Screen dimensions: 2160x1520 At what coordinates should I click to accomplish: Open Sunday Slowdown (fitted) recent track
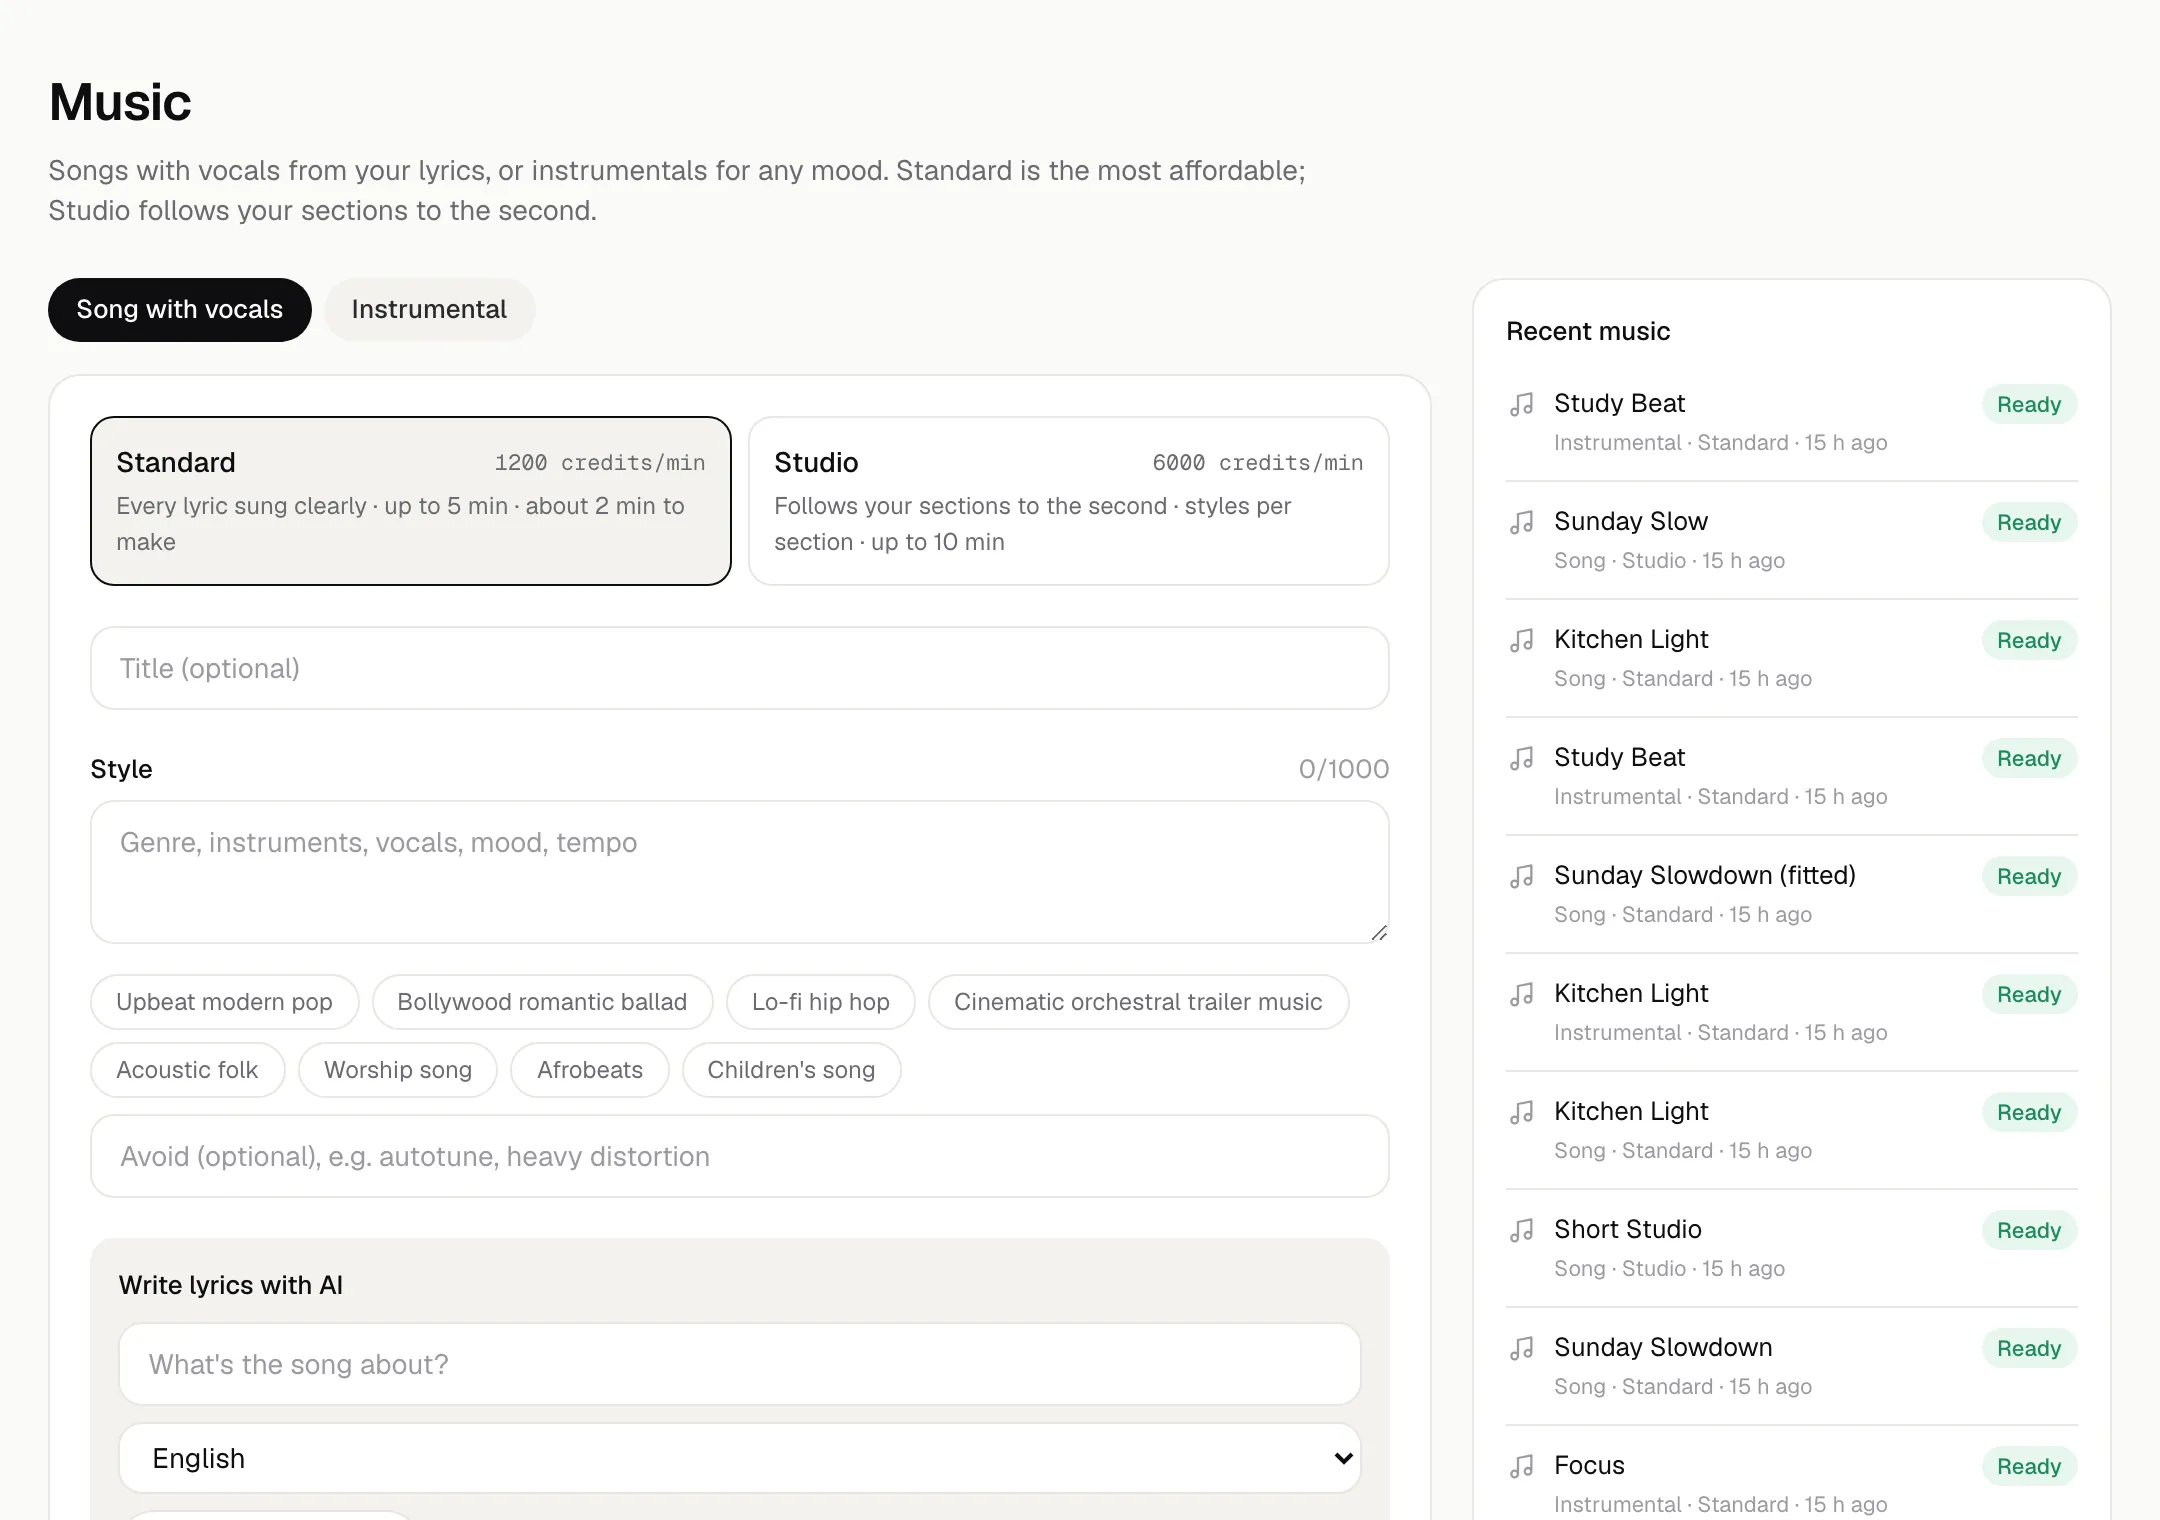point(1792,894)
